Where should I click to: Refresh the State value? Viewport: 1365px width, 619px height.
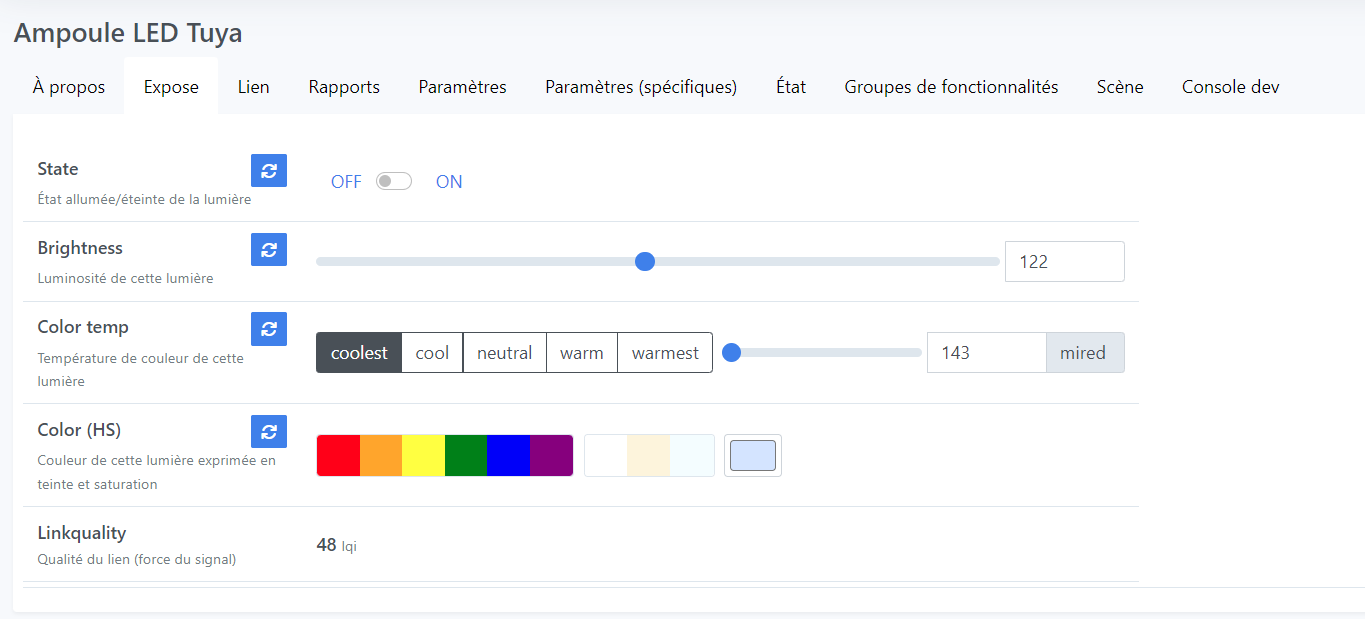(269, 171)
